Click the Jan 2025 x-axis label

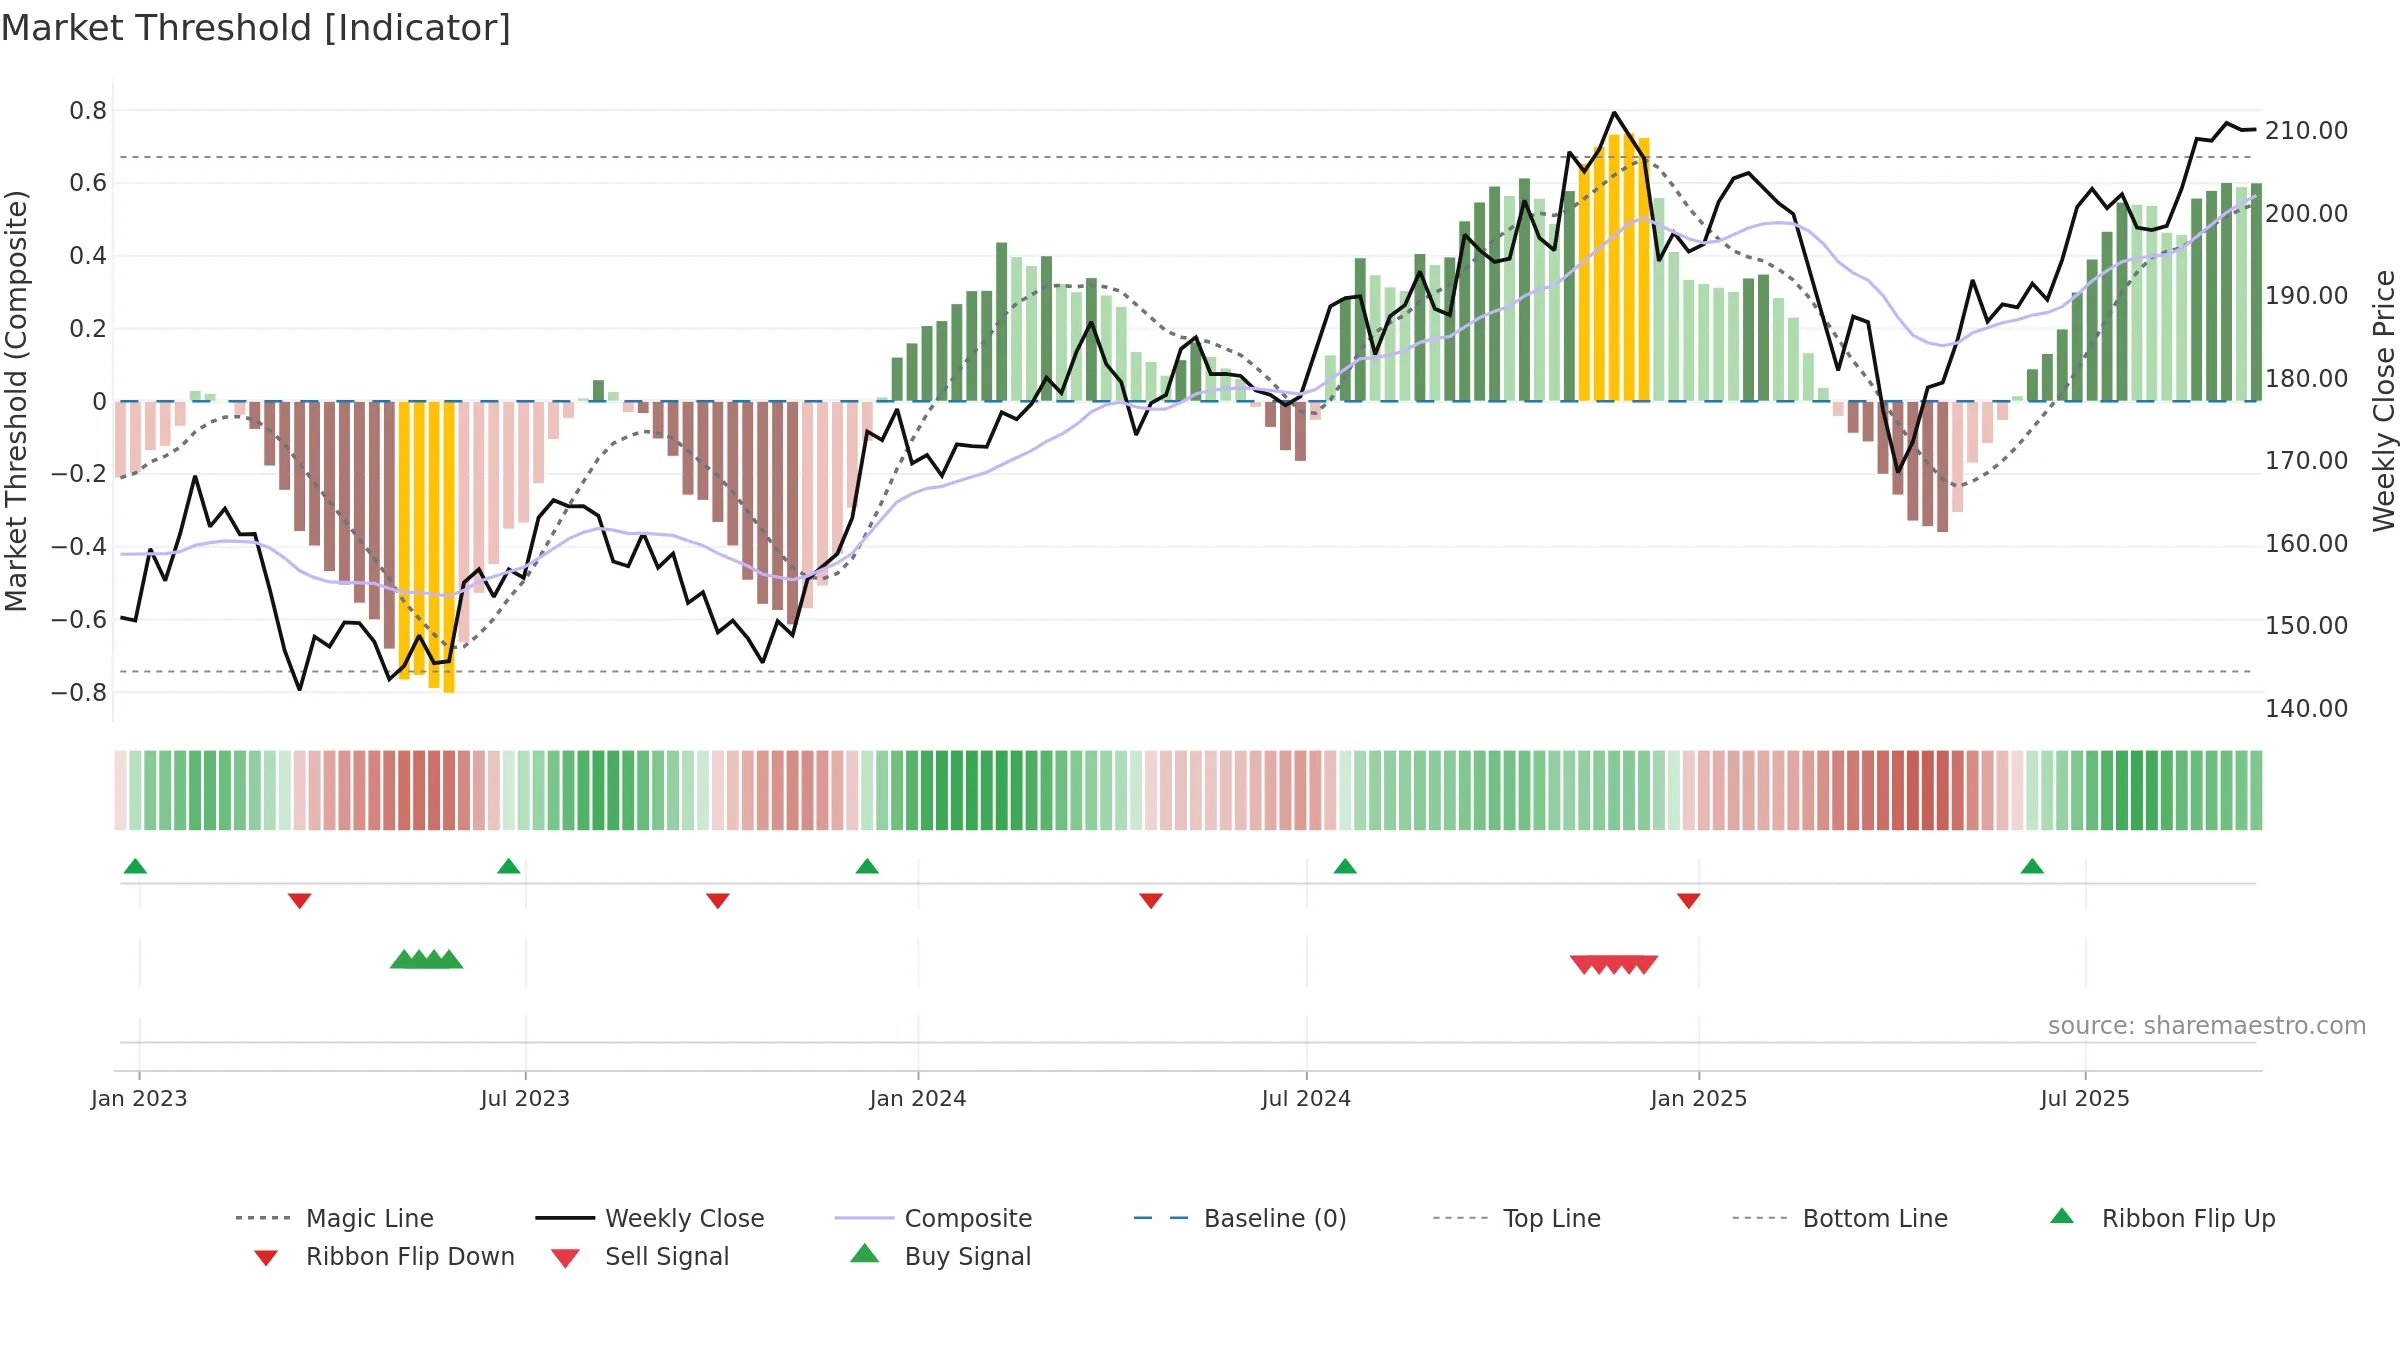(1699, 1098)
